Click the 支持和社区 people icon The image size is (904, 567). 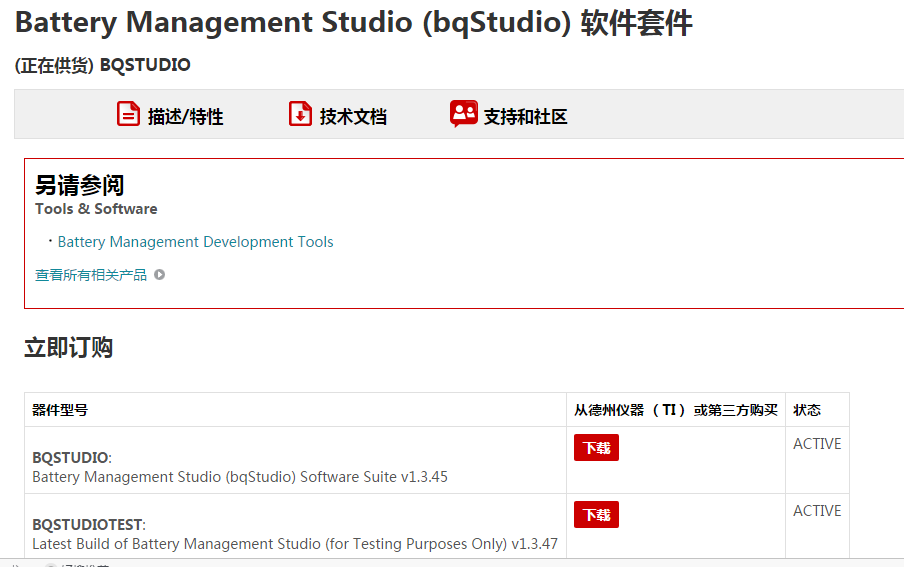point(464,114)
